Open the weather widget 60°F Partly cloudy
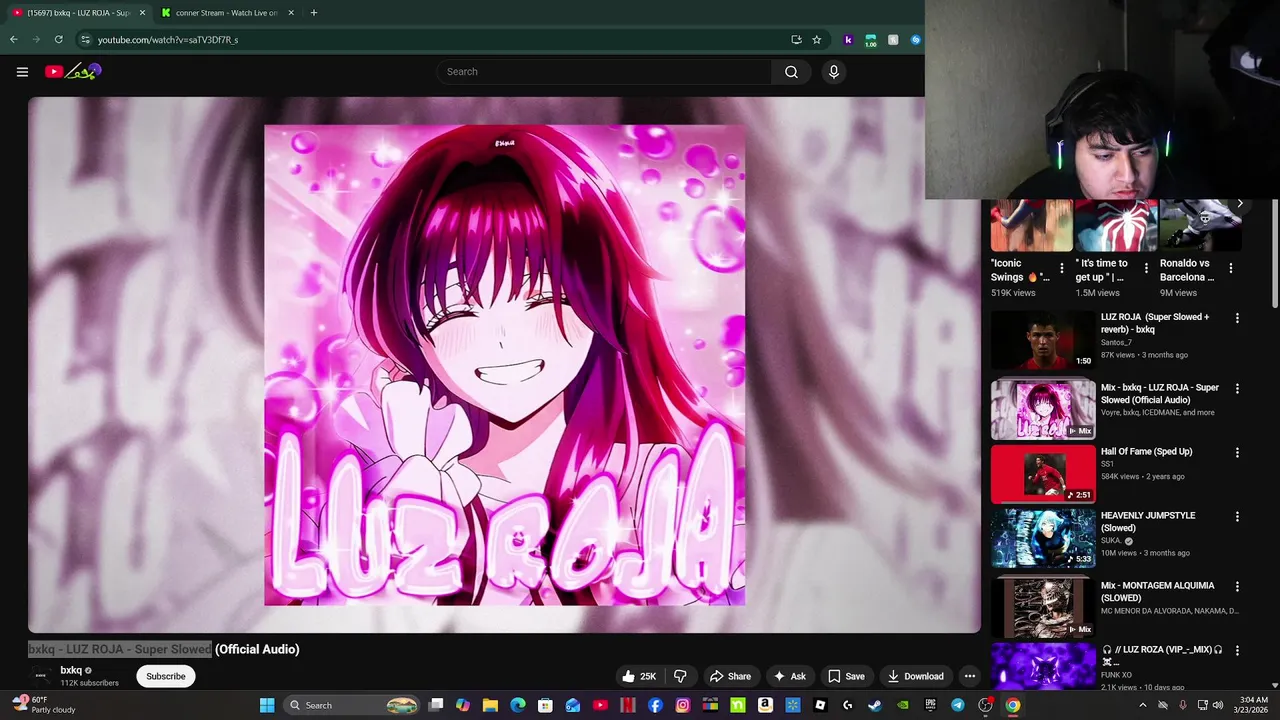Screen dimensions: 1280x720 (x=43, y=705)
